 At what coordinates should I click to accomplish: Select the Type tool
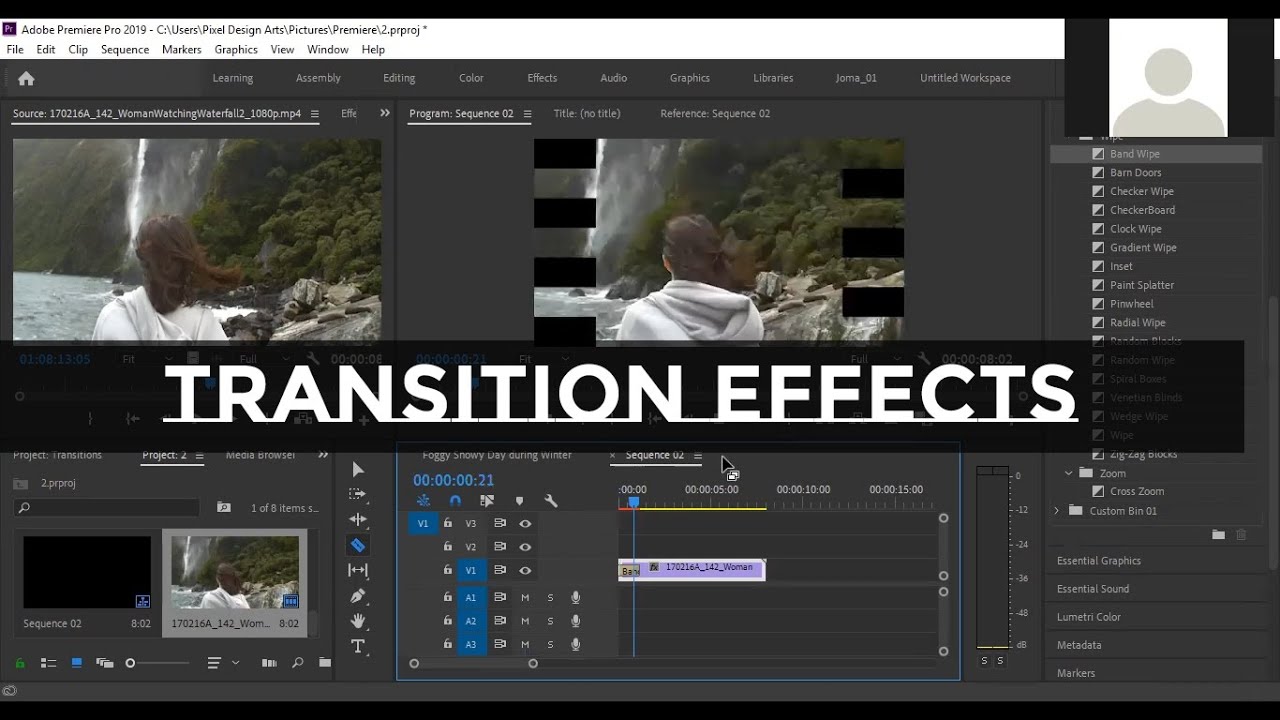click(x=358, y=647)
